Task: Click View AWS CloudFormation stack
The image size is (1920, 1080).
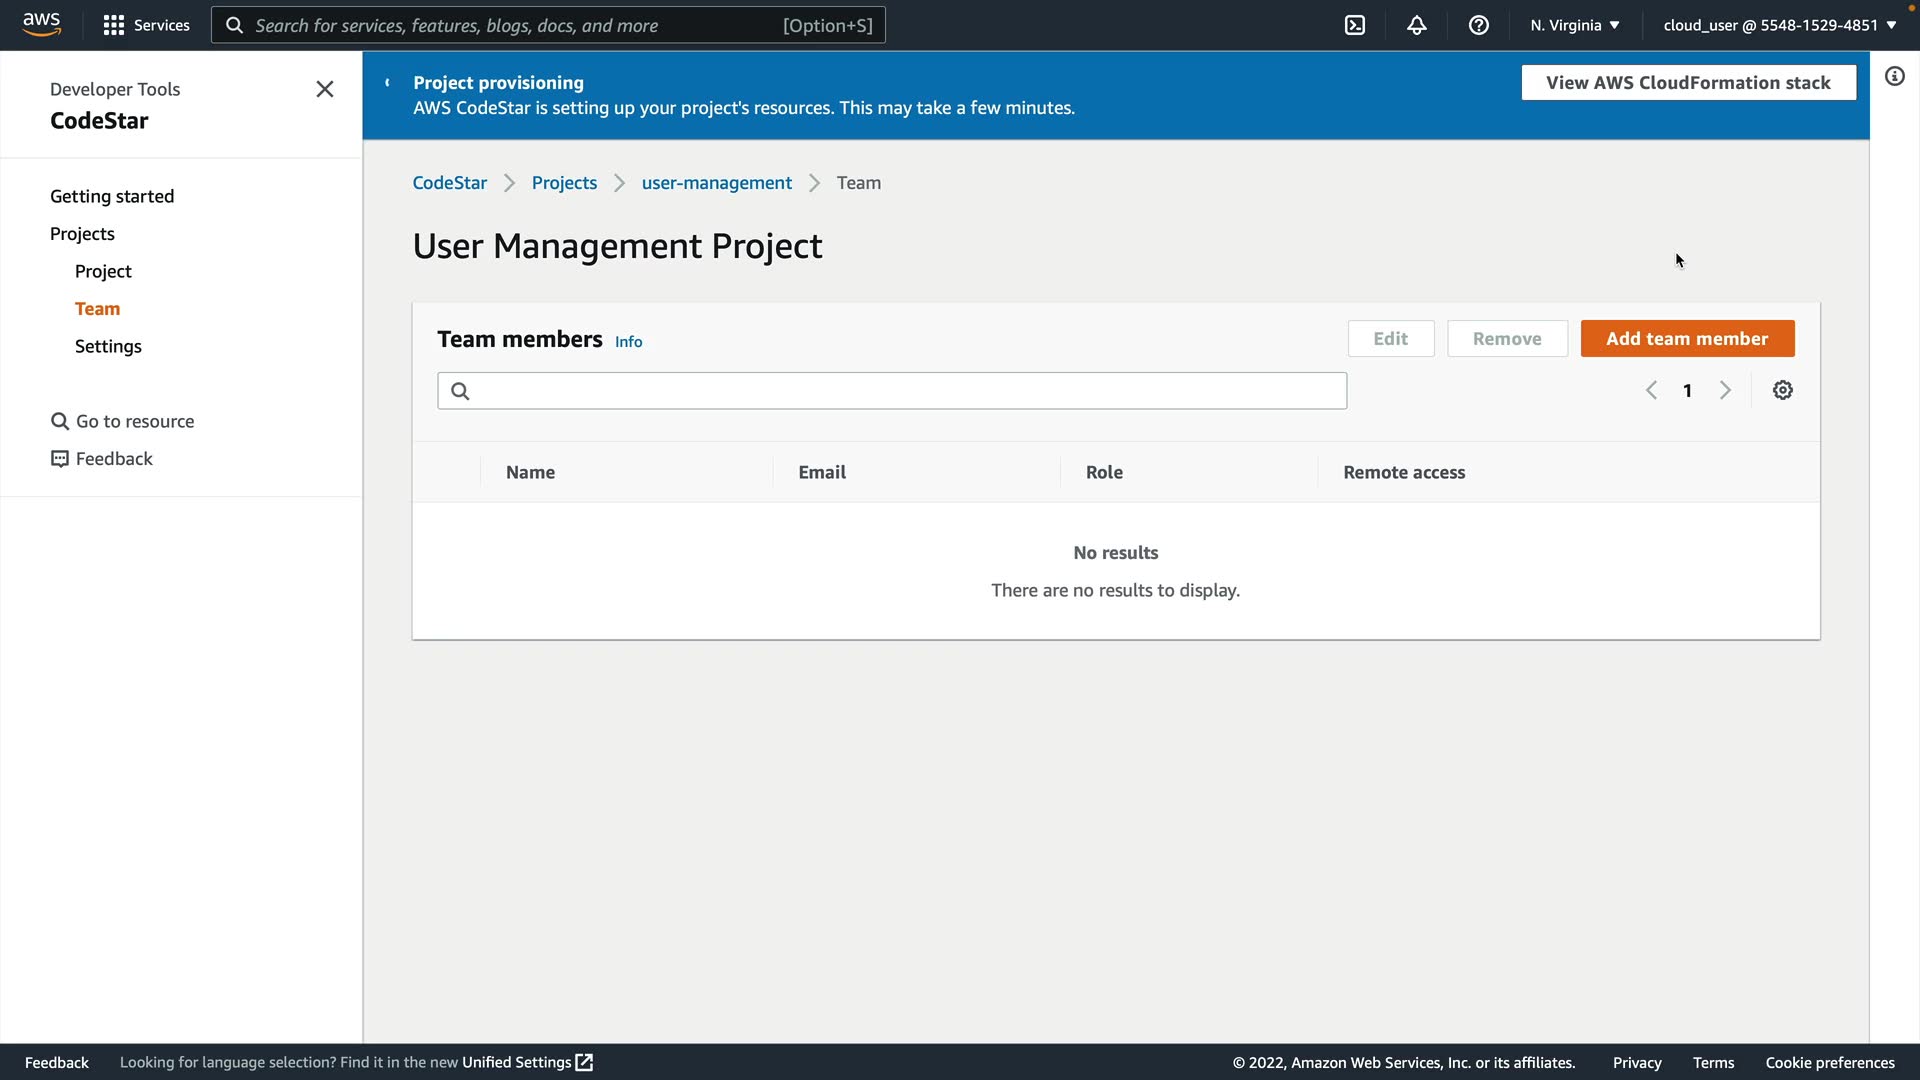Action: pyautogui.click(x=1688, y=83)
